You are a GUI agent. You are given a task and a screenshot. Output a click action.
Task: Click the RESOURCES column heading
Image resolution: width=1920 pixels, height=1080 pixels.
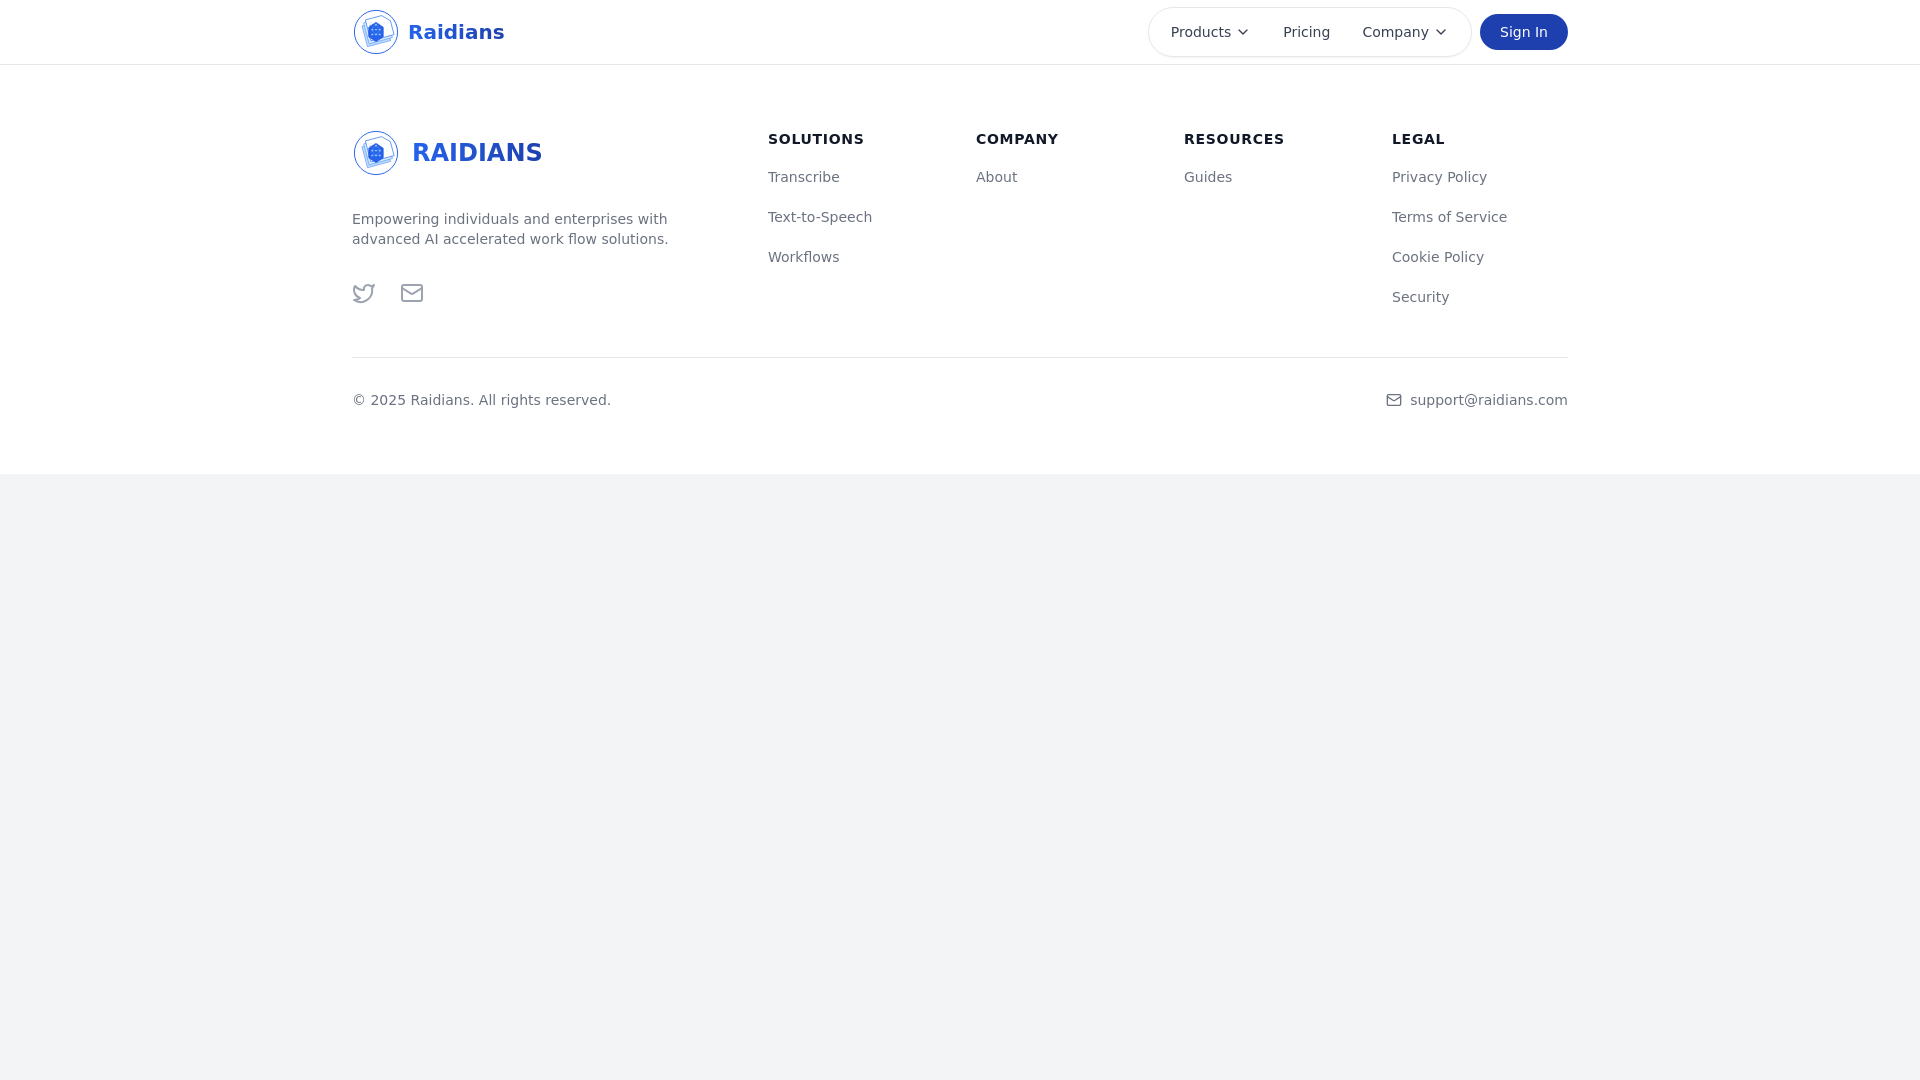click(1234, 139)
